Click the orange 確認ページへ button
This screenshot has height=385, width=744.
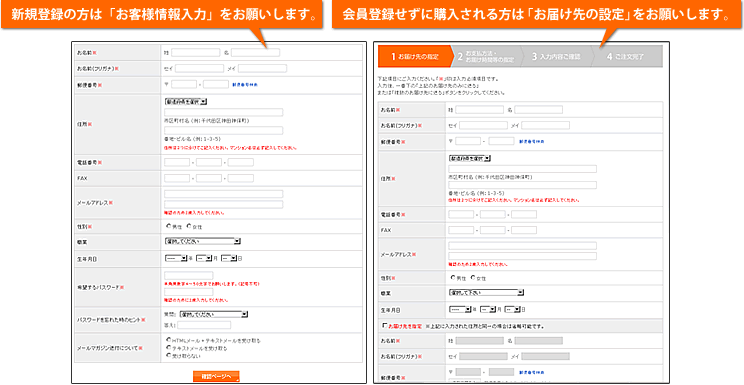coord(216,376)
